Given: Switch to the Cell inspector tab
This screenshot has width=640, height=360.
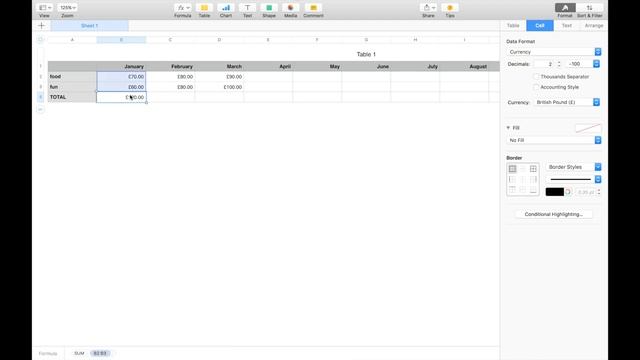Looking at the screenshot, I should coord(540,26).
